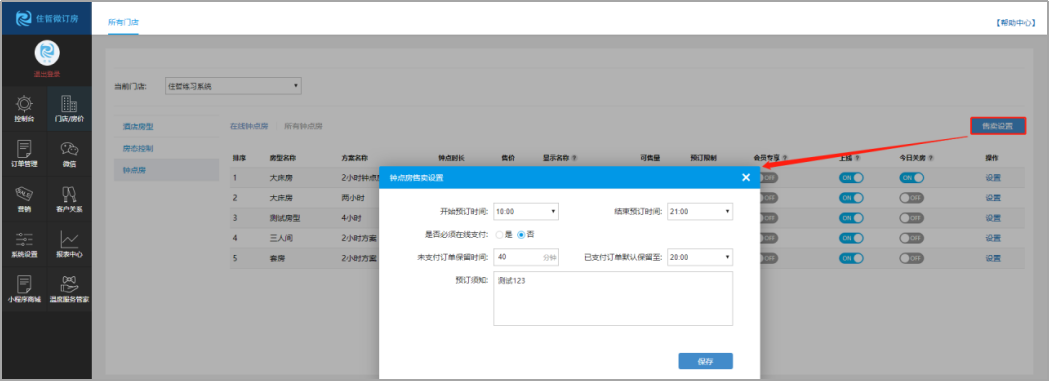Select 否 for 是否必须在线支付

pos(521,235)
